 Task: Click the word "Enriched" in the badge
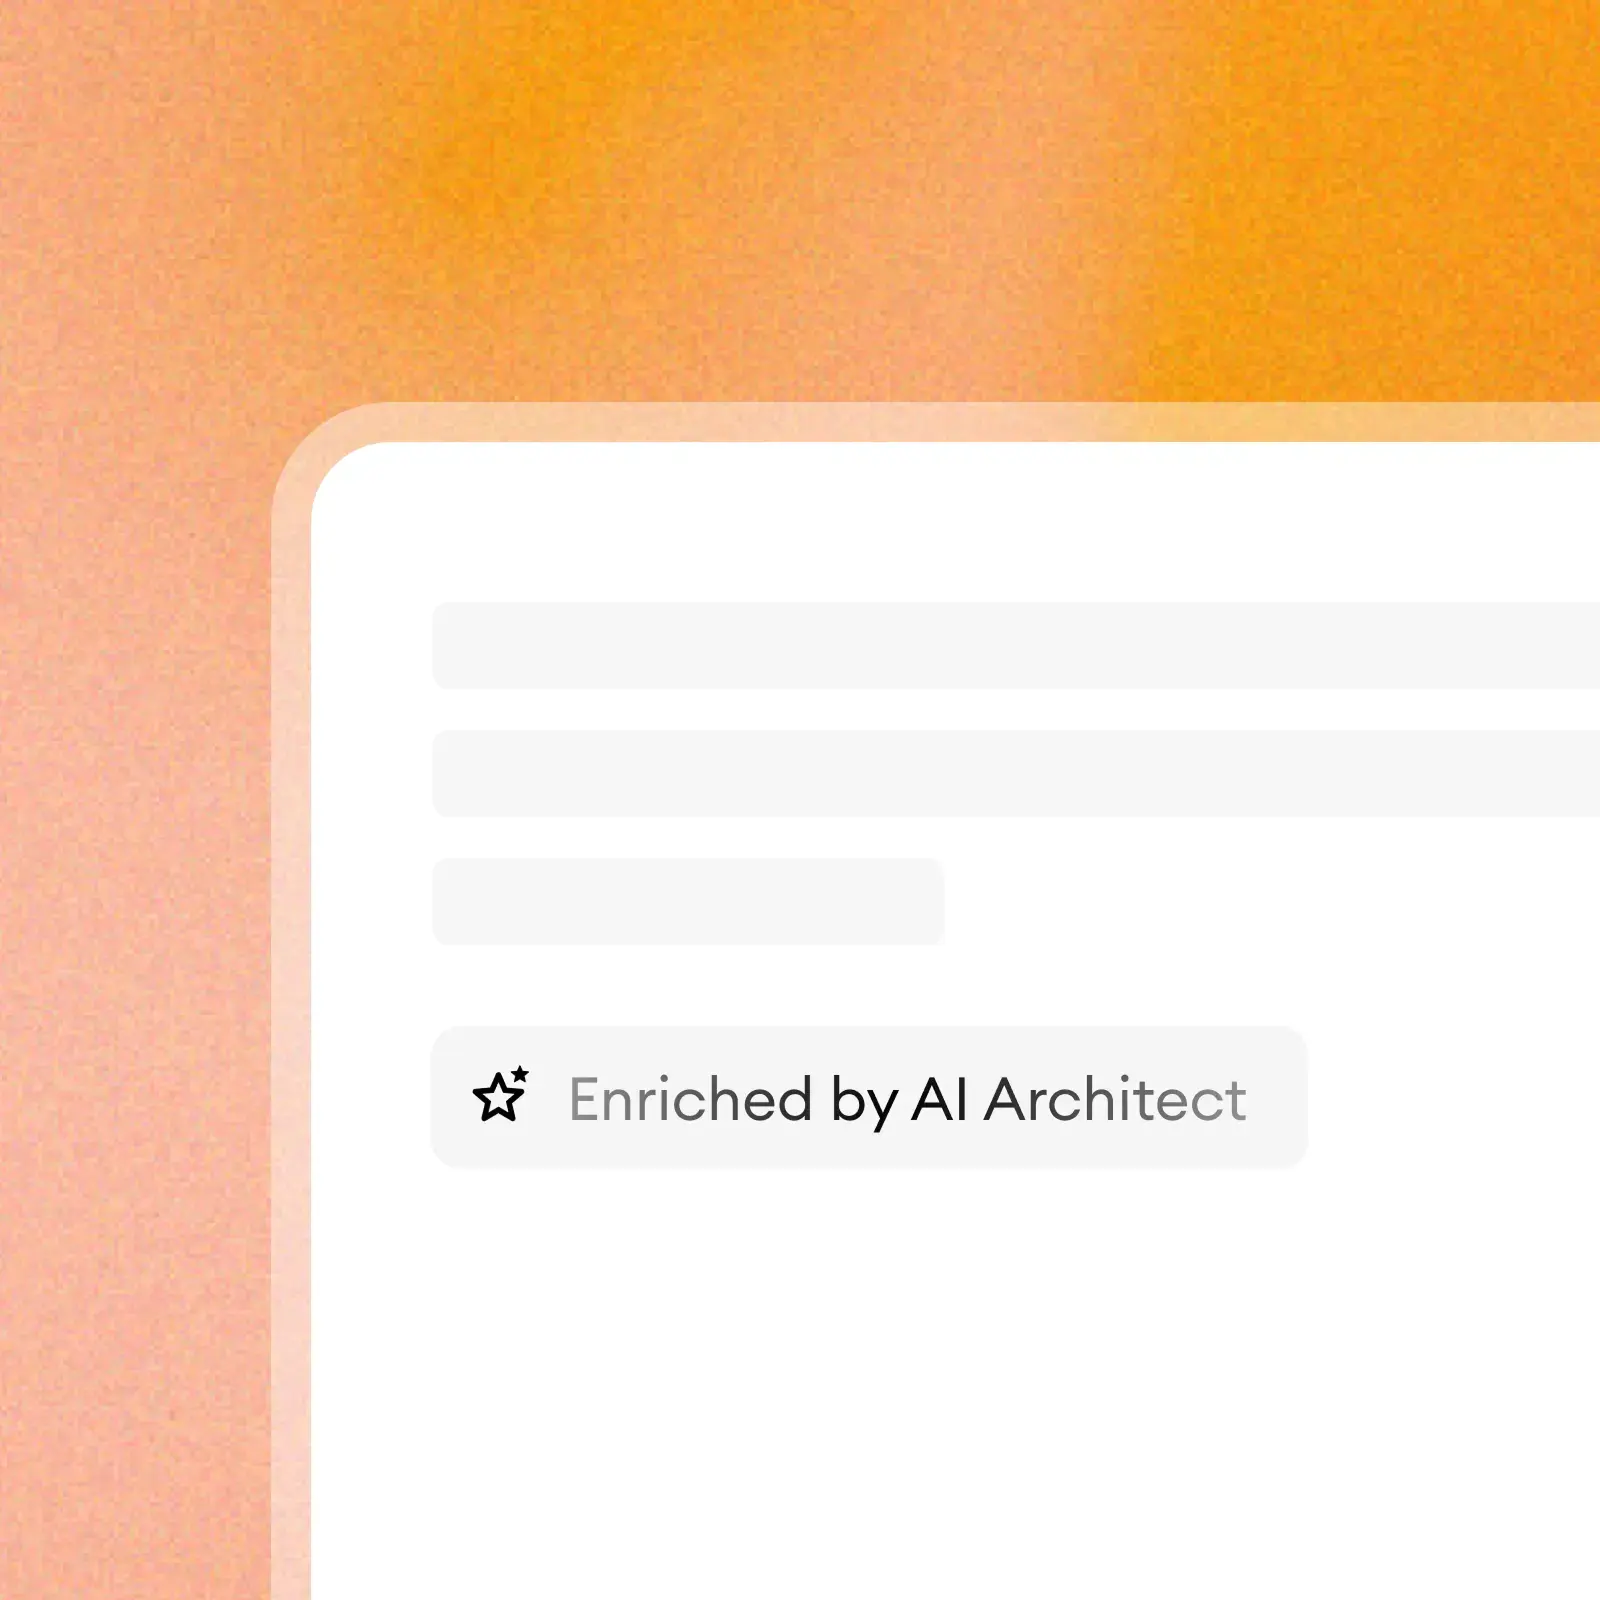[690, 1099]
